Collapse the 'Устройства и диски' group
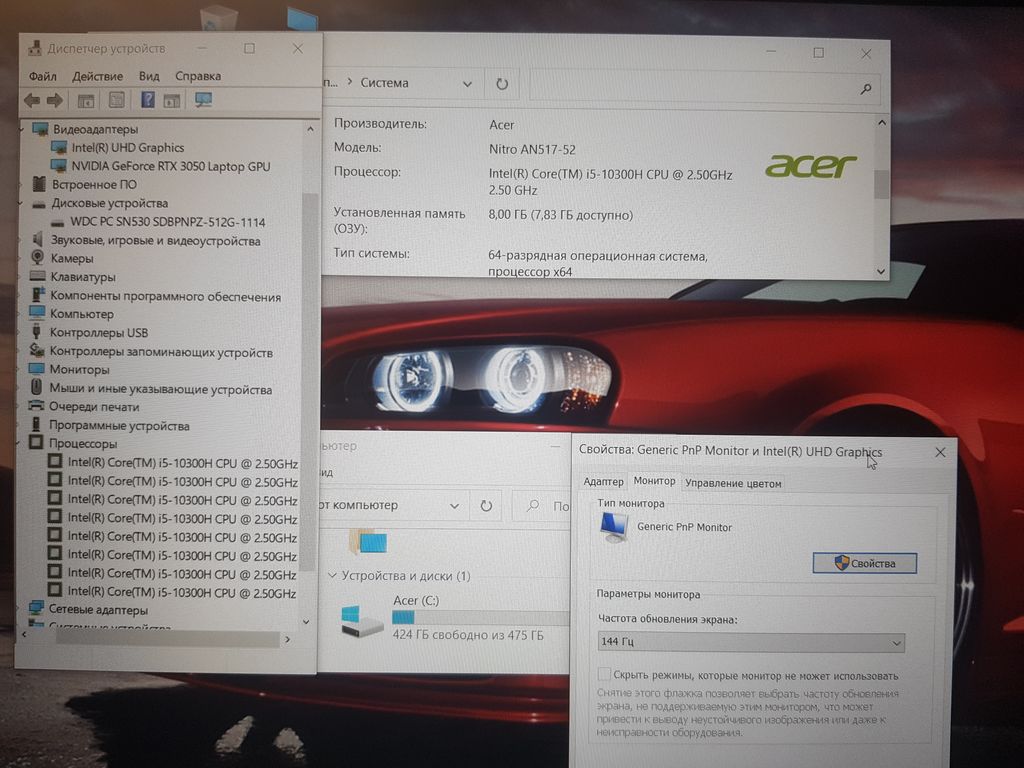The width and height of the screenshot is (1024, 768). pyautogui.click(x=332, y=576)
